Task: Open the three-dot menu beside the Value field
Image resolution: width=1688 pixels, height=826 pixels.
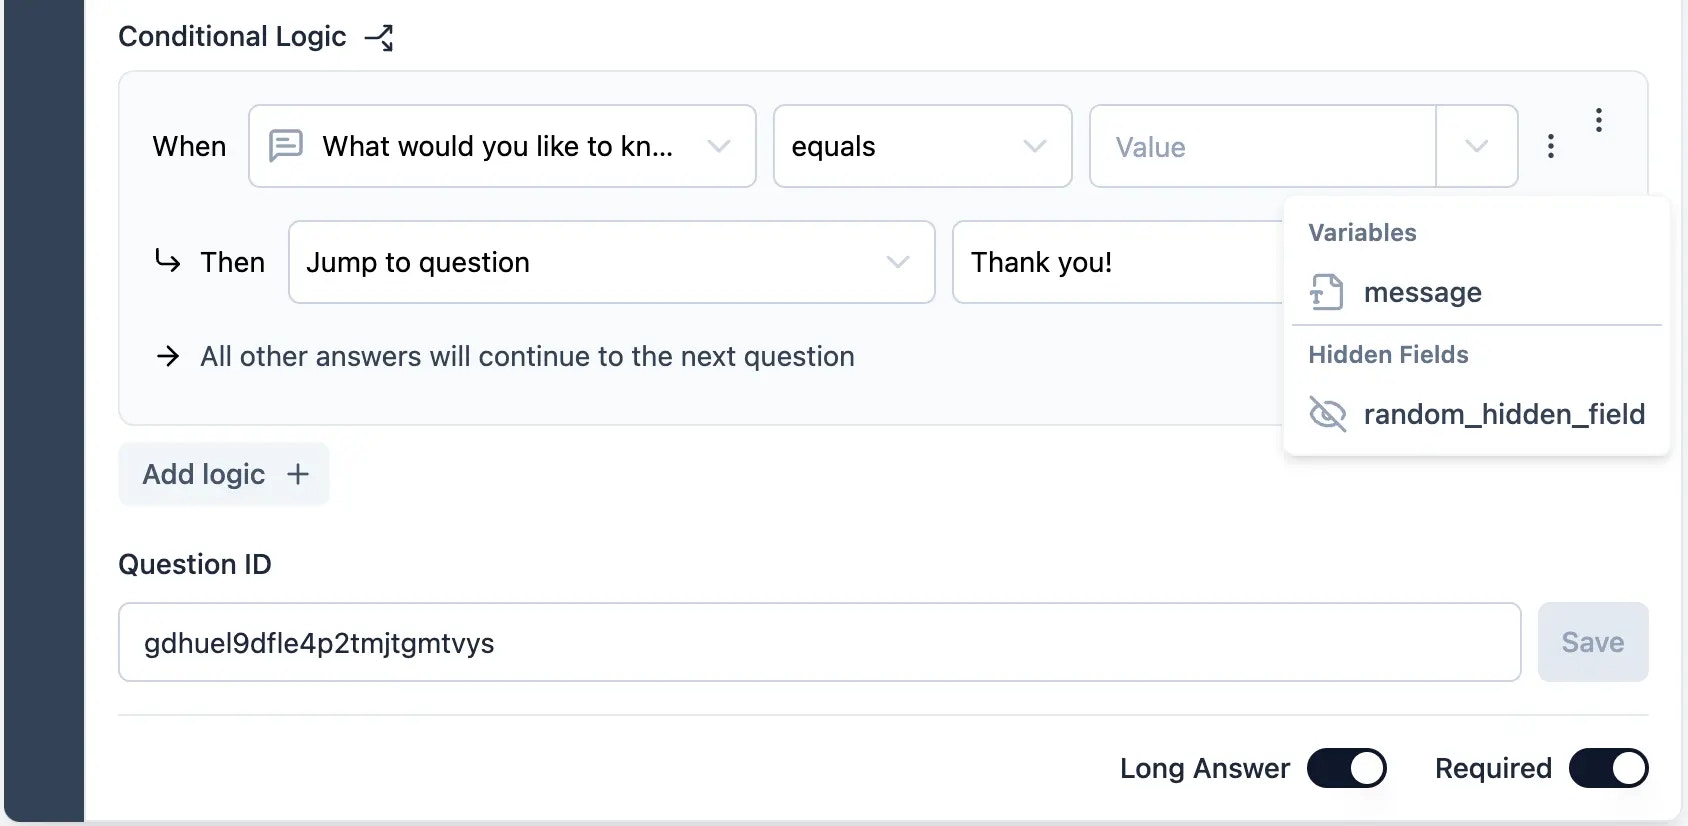Action: pyautogui.click(x=1551, y=146)
